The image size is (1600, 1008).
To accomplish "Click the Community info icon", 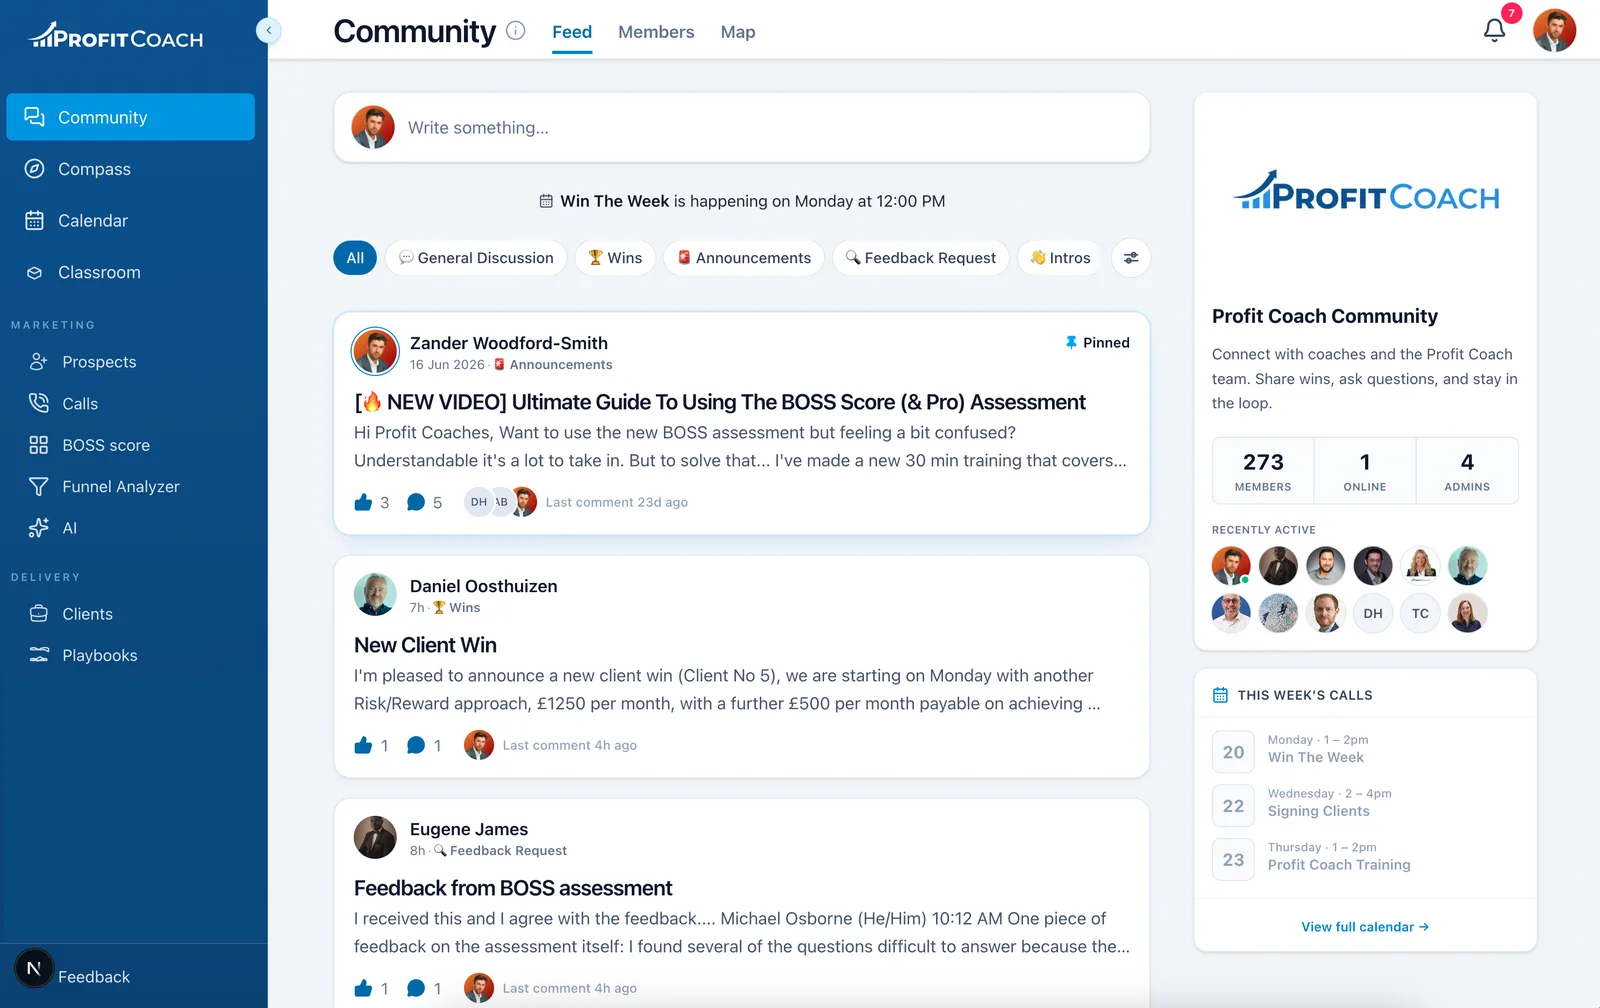I will (x=516, y=31).
